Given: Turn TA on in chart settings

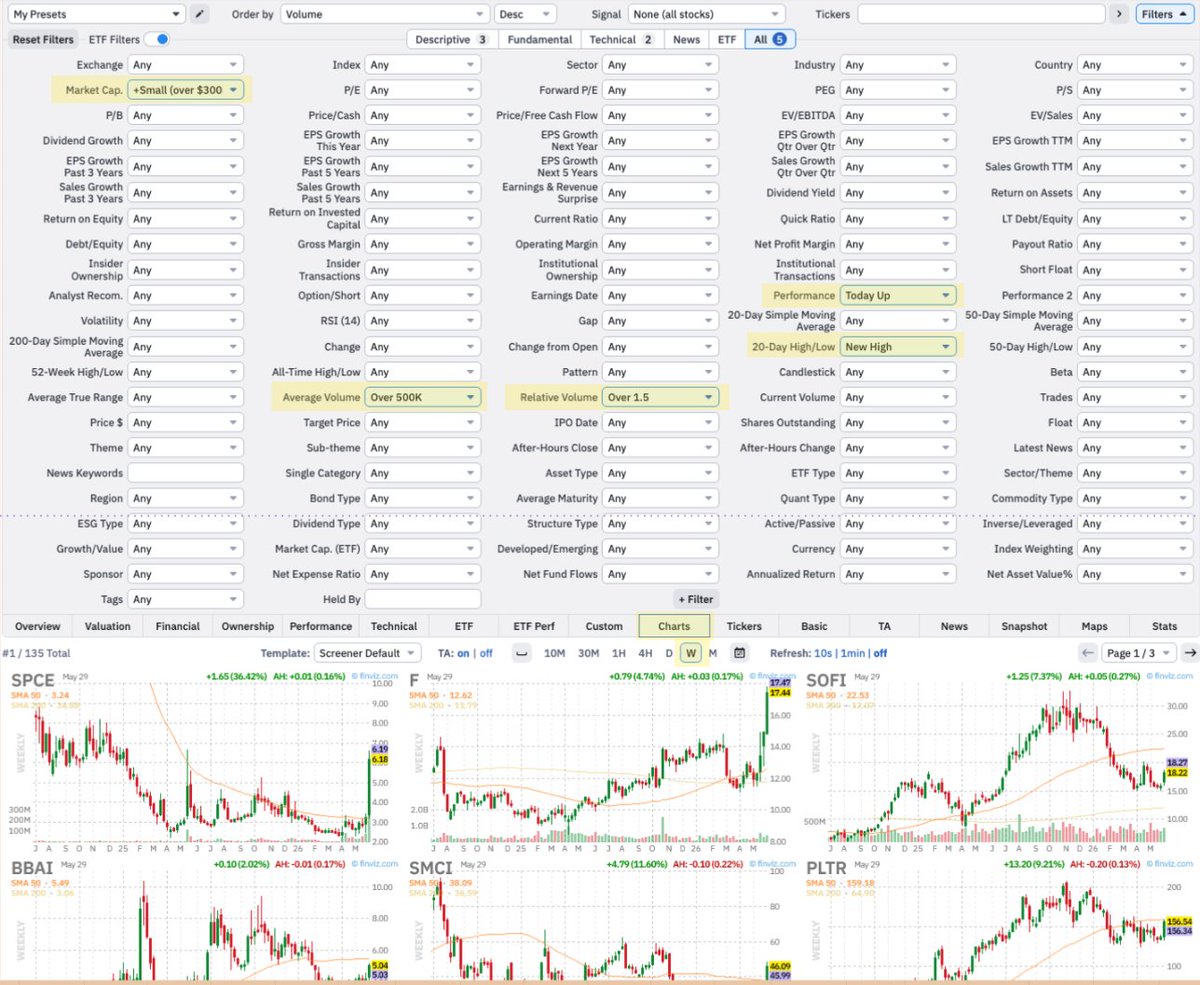Looking at the screenshot, I should pos(463,653).
